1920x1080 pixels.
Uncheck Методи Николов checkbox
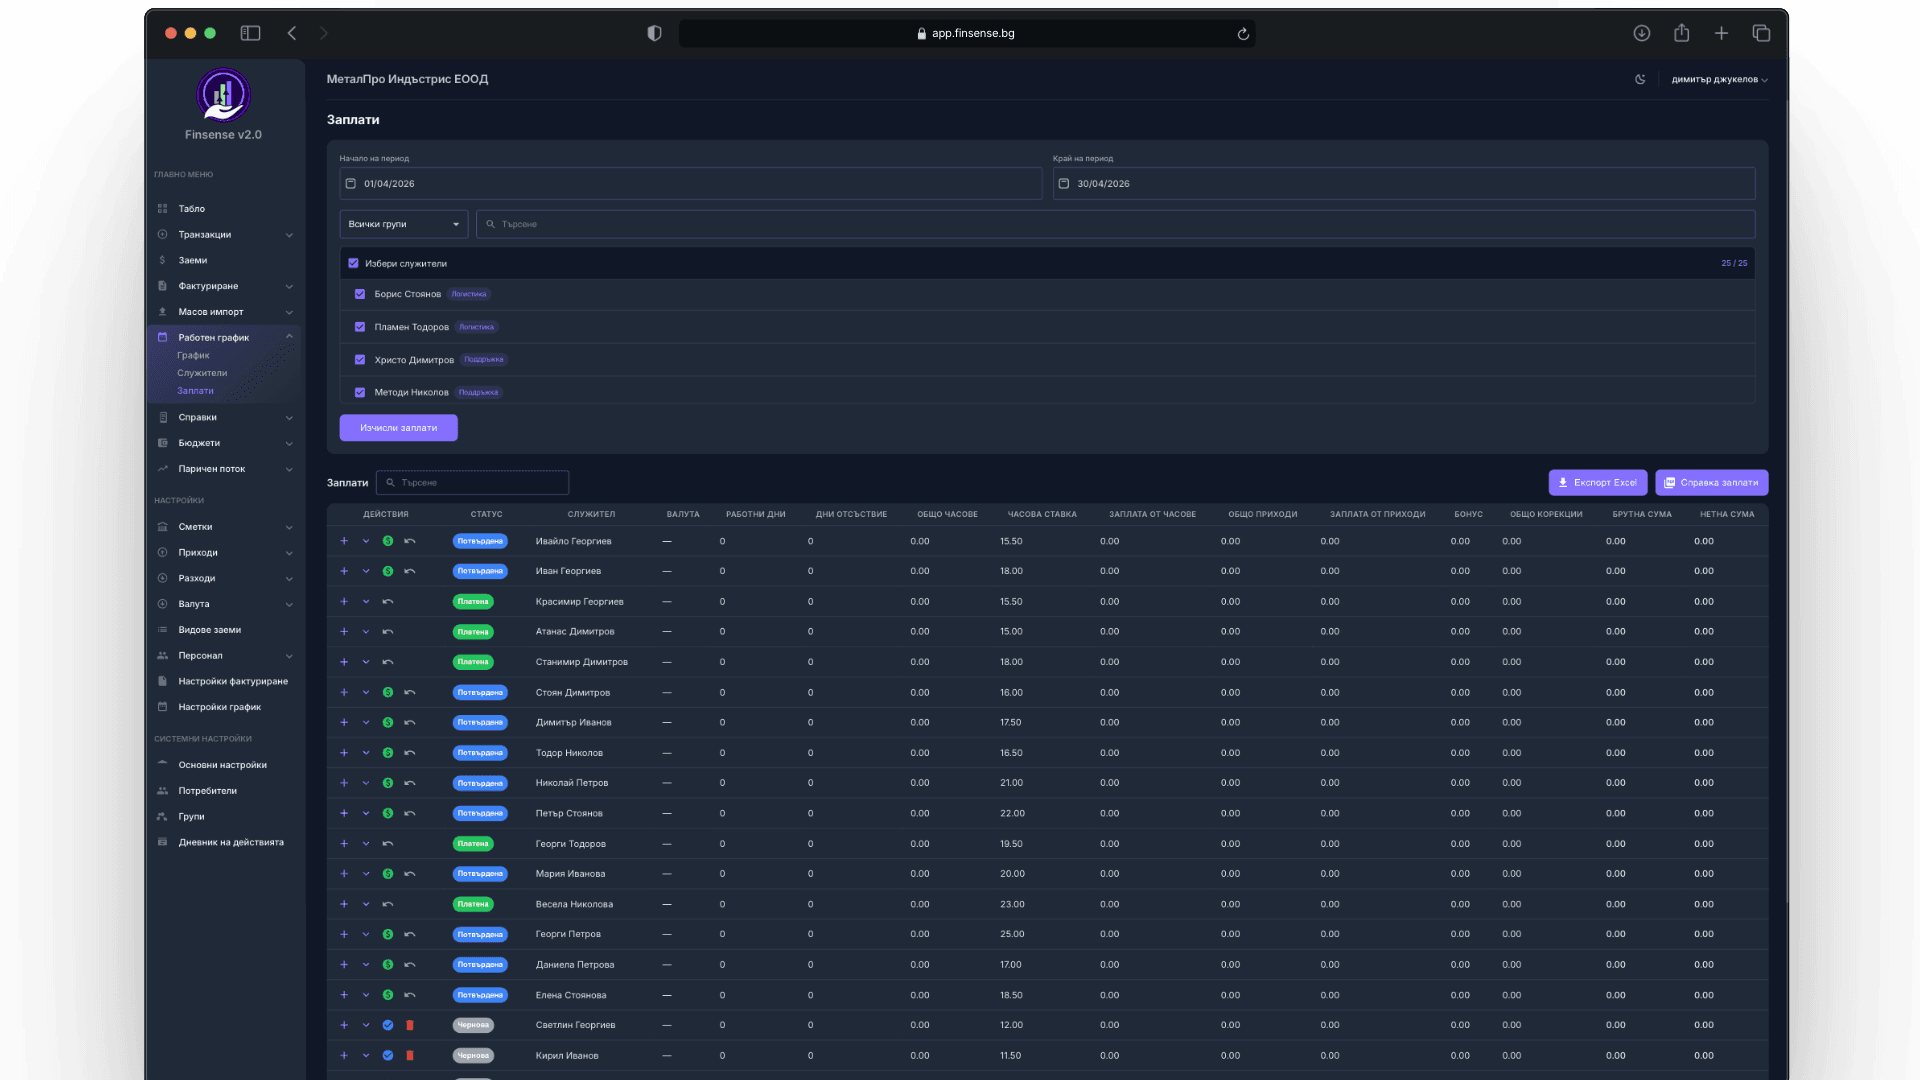click(360, 393)
